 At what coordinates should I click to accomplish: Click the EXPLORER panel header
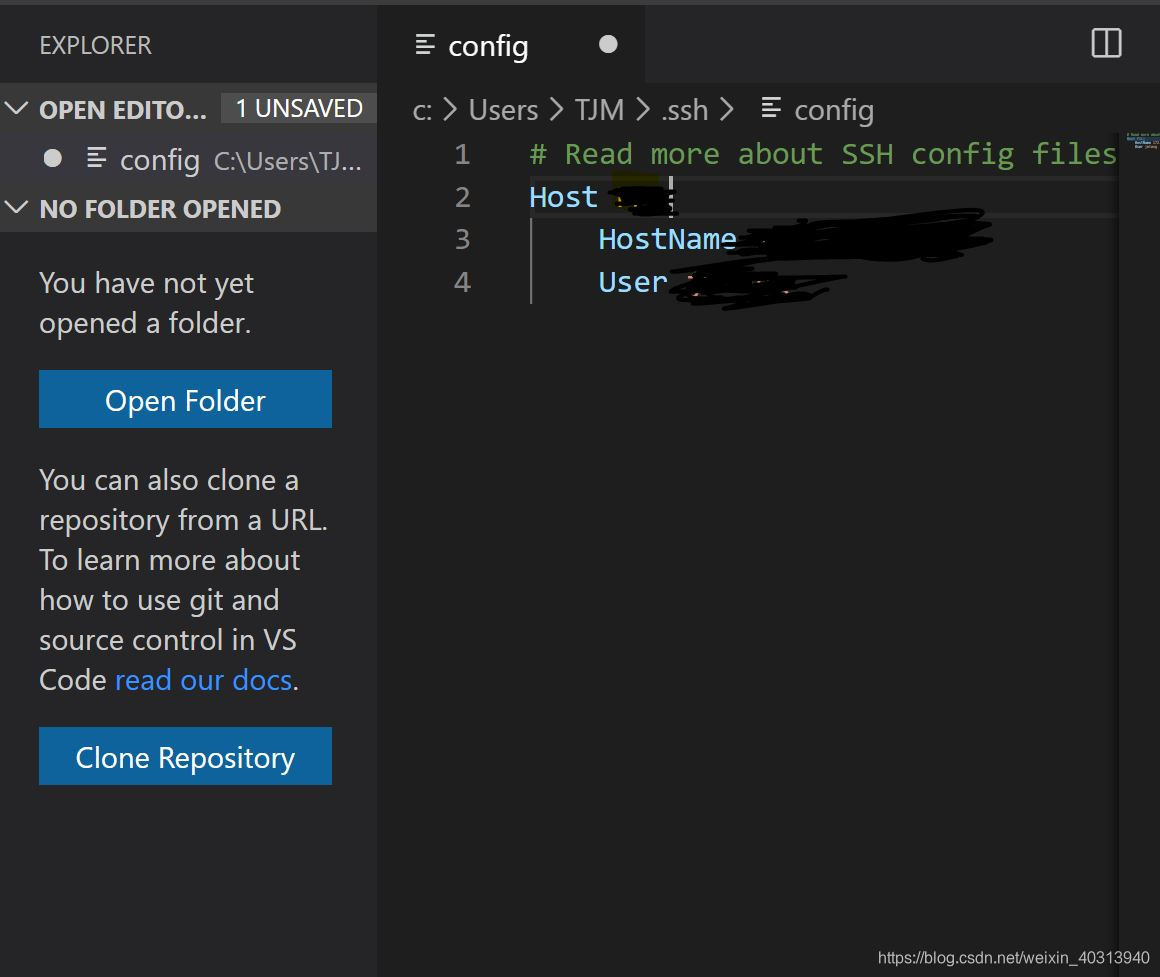[95, 44]
